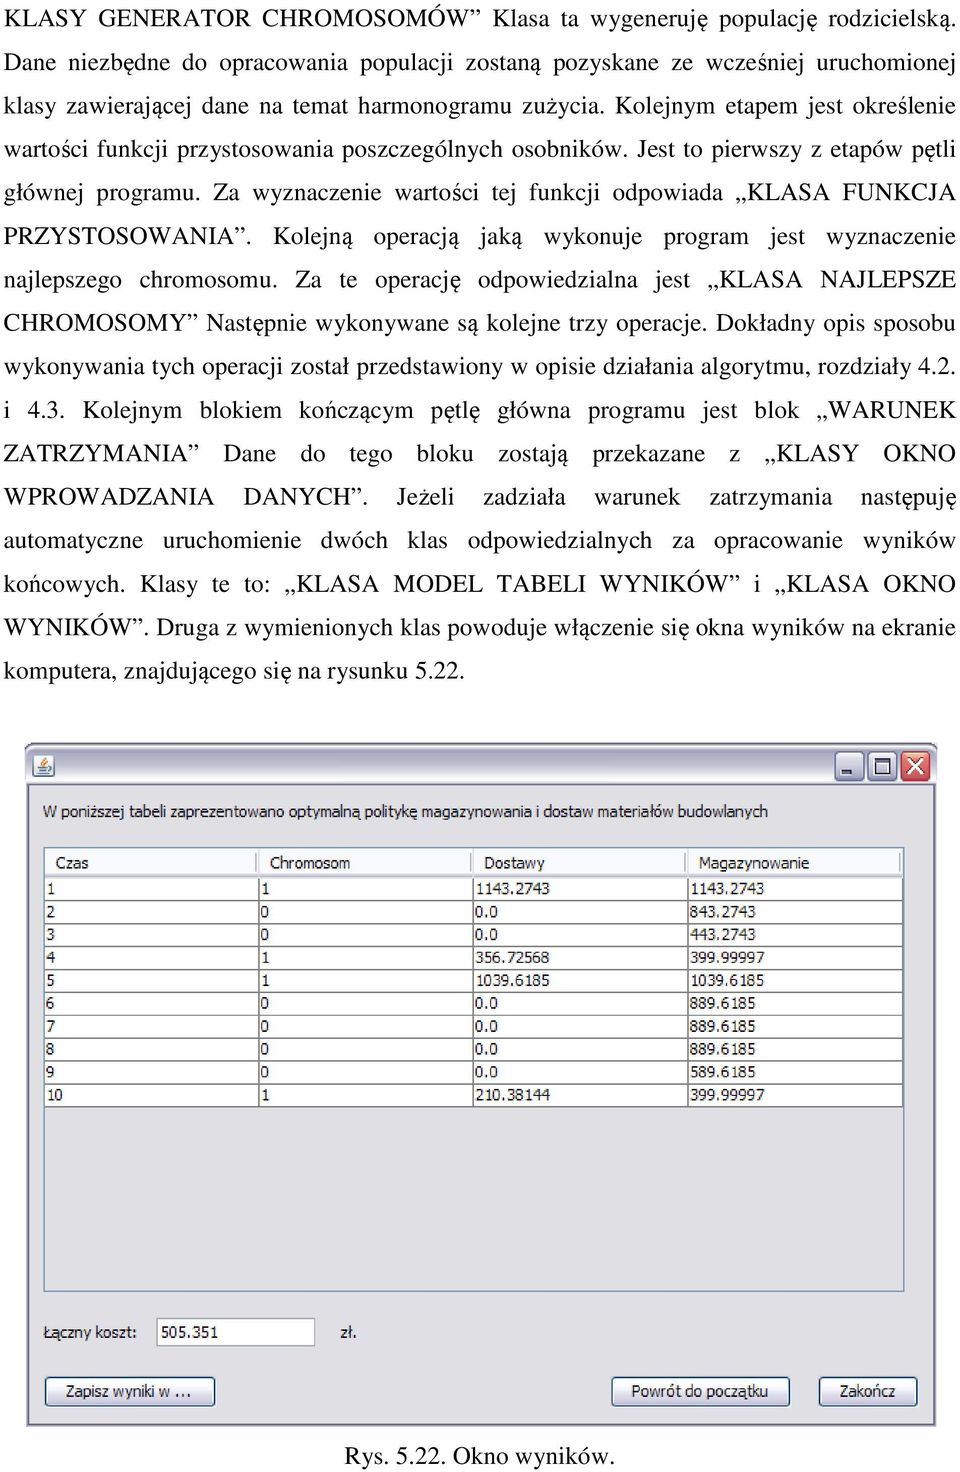
Task: Select Czas cell with value 7
Action: [151, 1026]
